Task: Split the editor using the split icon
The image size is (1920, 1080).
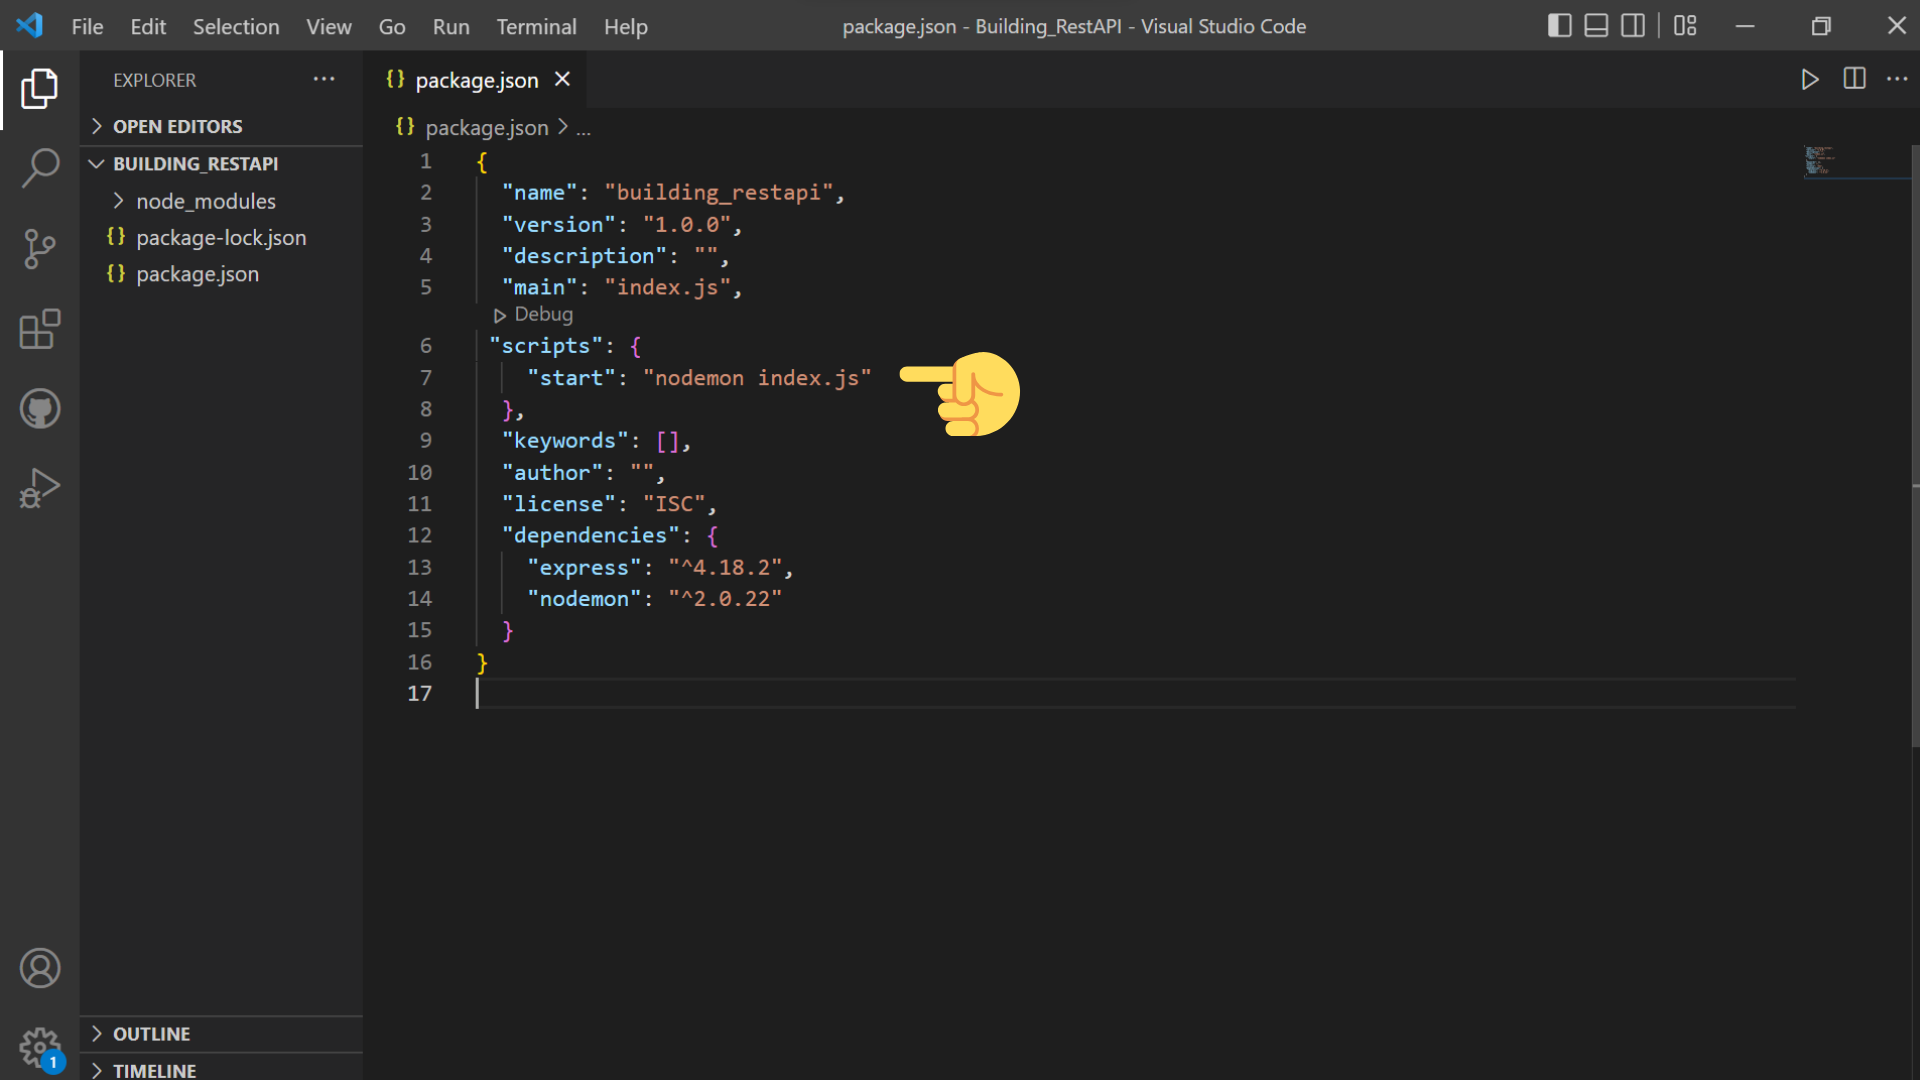Action: click(x=1854, y=79)
